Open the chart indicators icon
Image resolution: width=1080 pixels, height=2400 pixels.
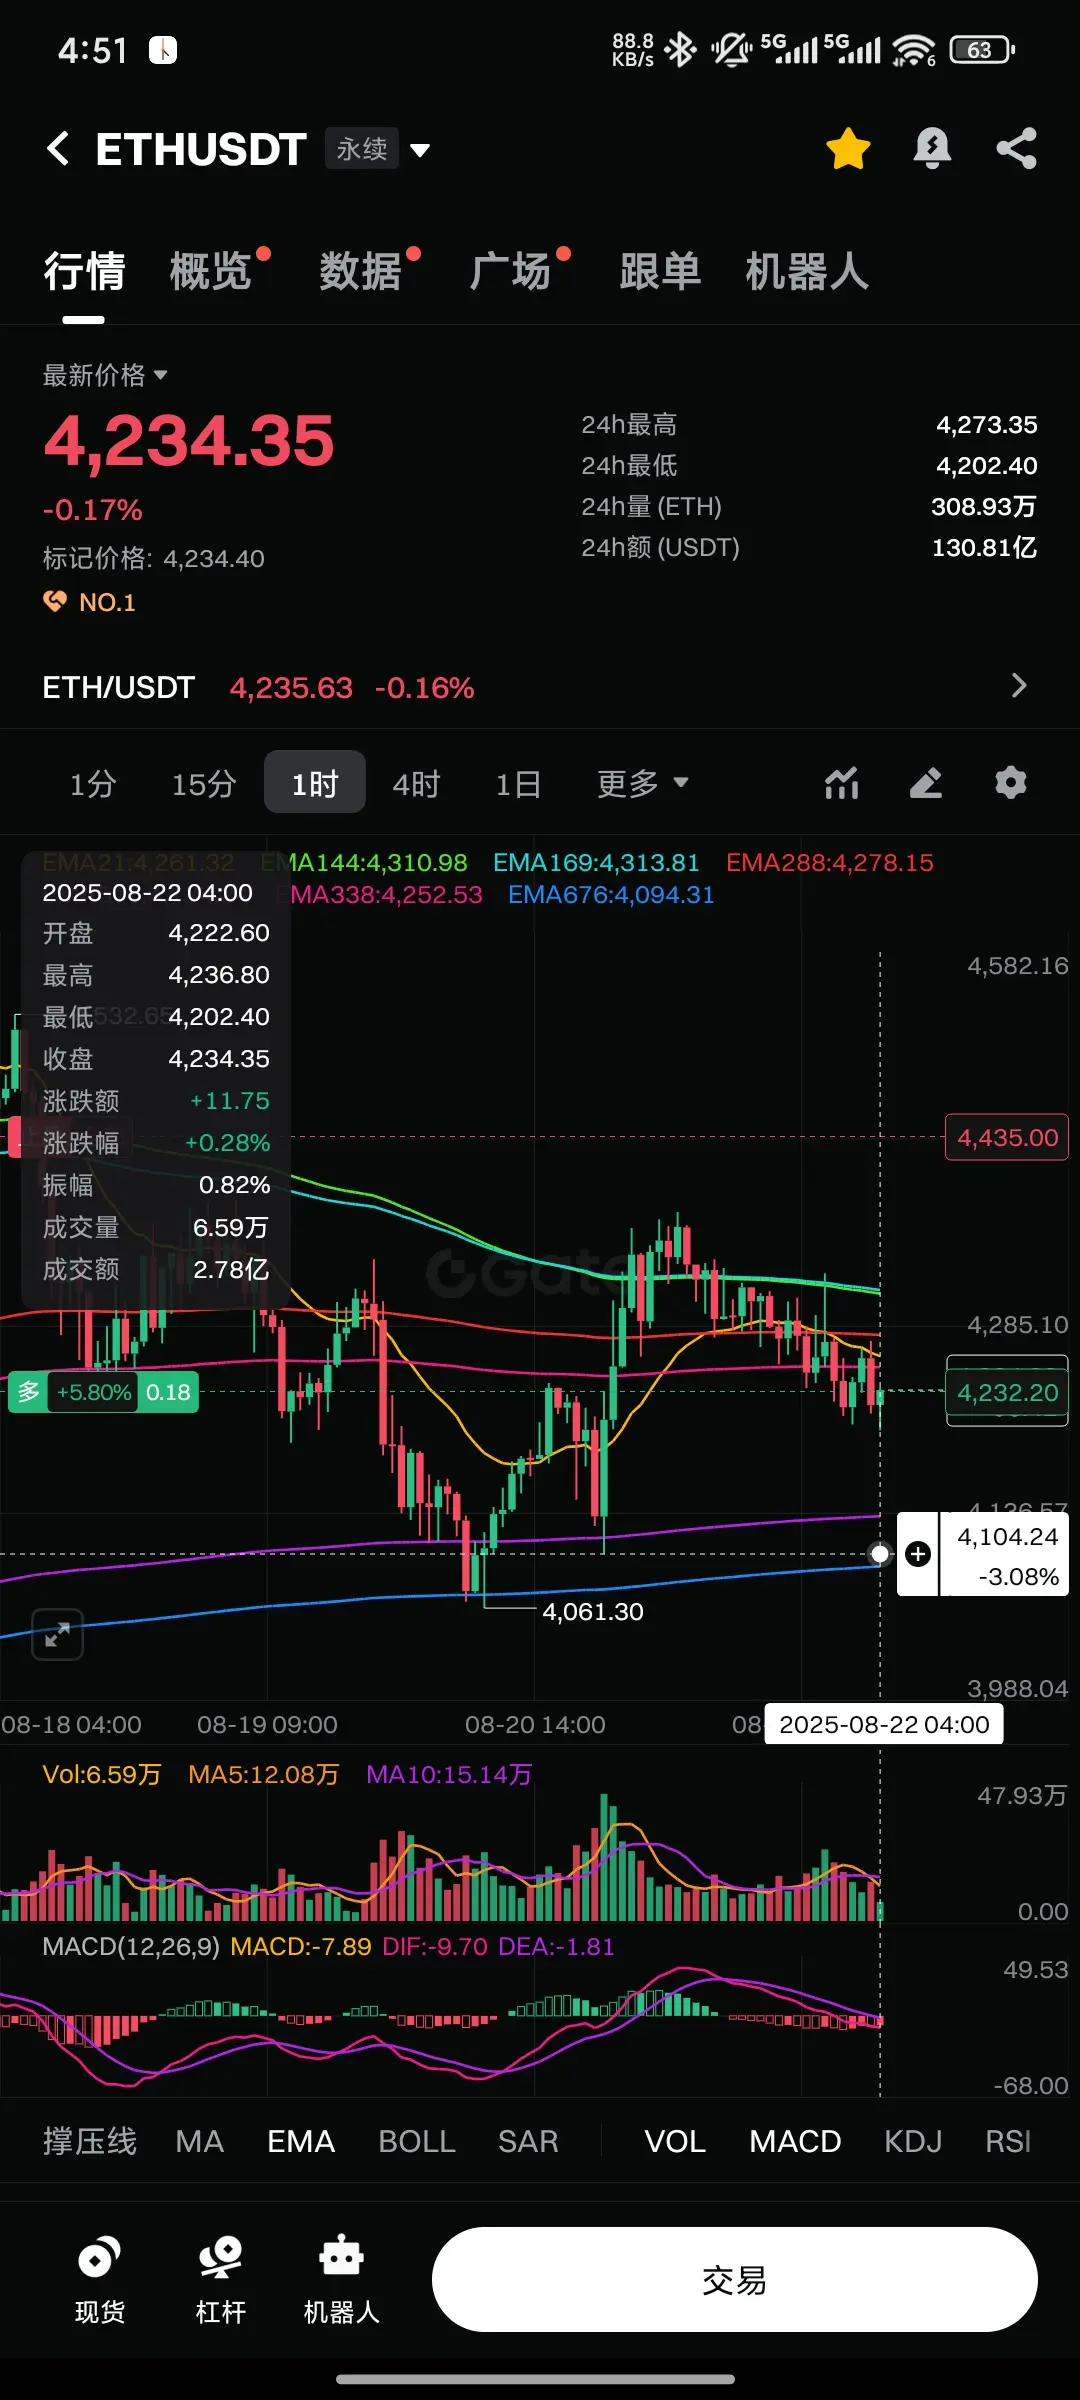tap(842, 783)
